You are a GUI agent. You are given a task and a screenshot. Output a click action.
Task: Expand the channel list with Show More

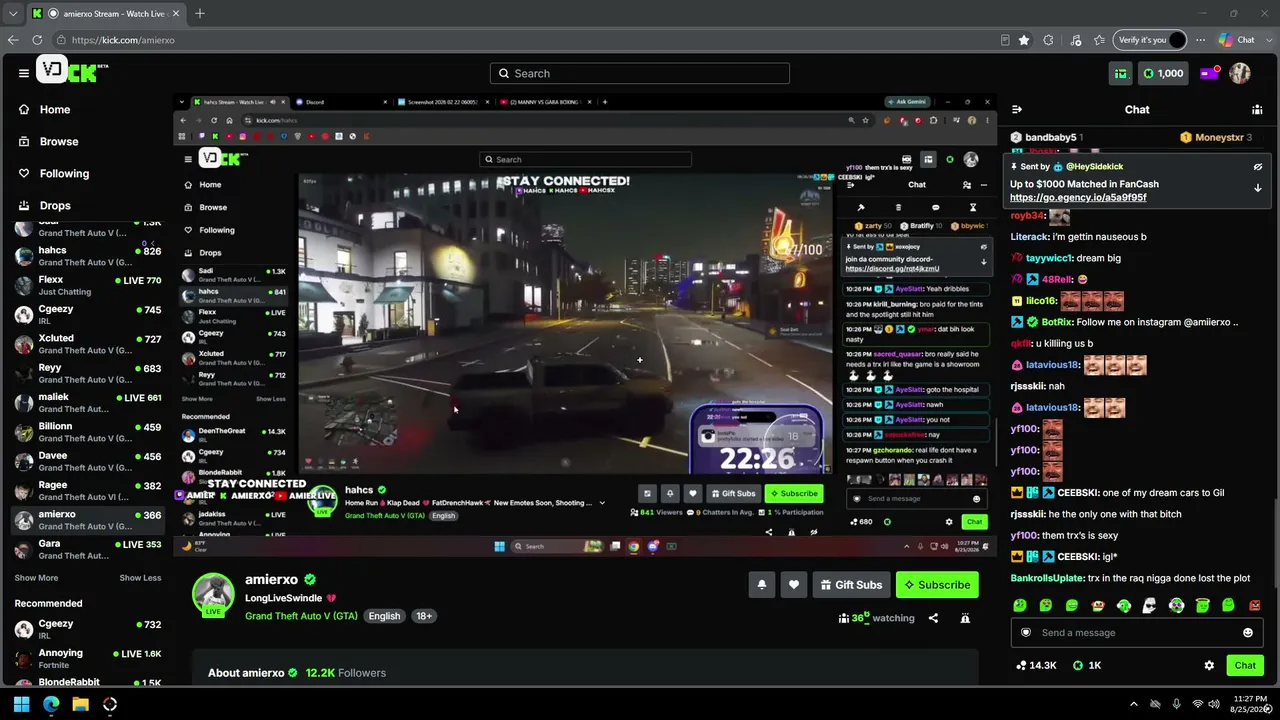[36, 578]
